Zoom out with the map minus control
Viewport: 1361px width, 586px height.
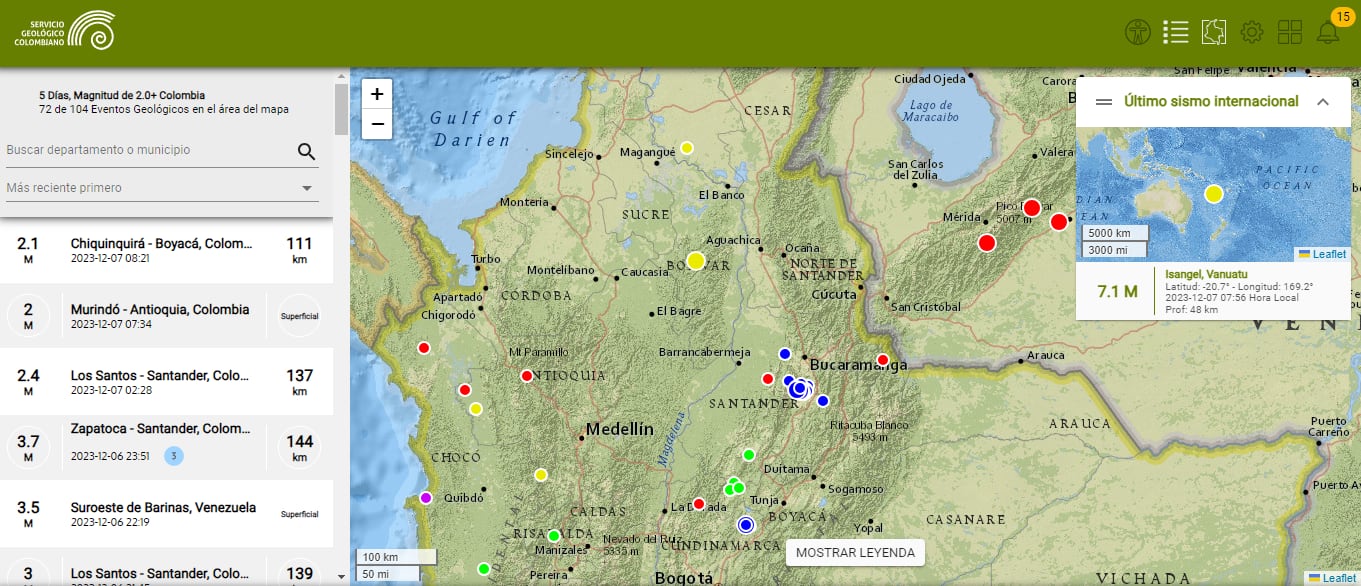coord(376,124)
